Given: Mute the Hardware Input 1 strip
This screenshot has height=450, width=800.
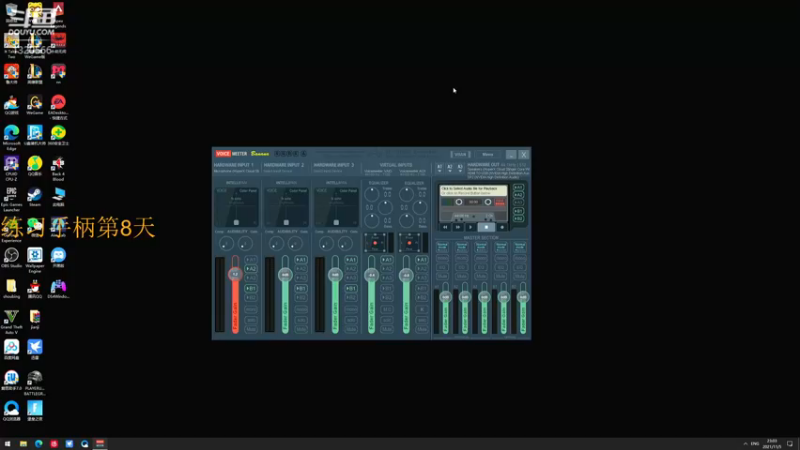Looking at the screenshot, I should coord(251,330).
